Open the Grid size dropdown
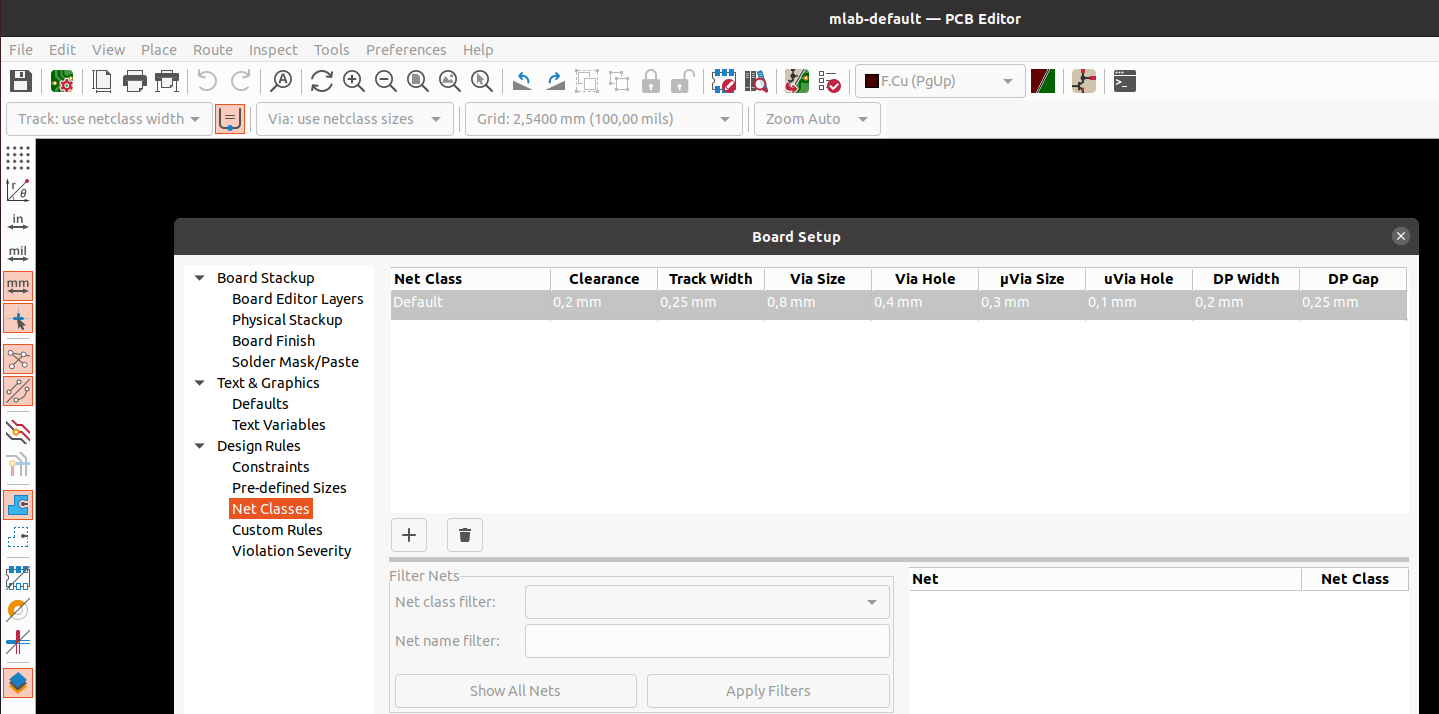 click(x=603, y=119)
